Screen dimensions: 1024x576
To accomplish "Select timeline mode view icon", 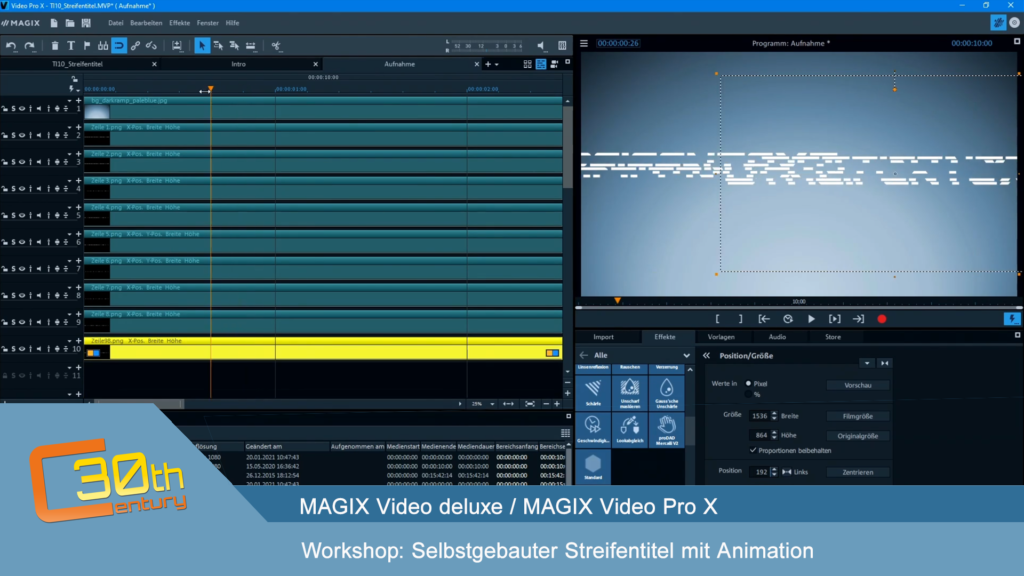I will (541, 64).
